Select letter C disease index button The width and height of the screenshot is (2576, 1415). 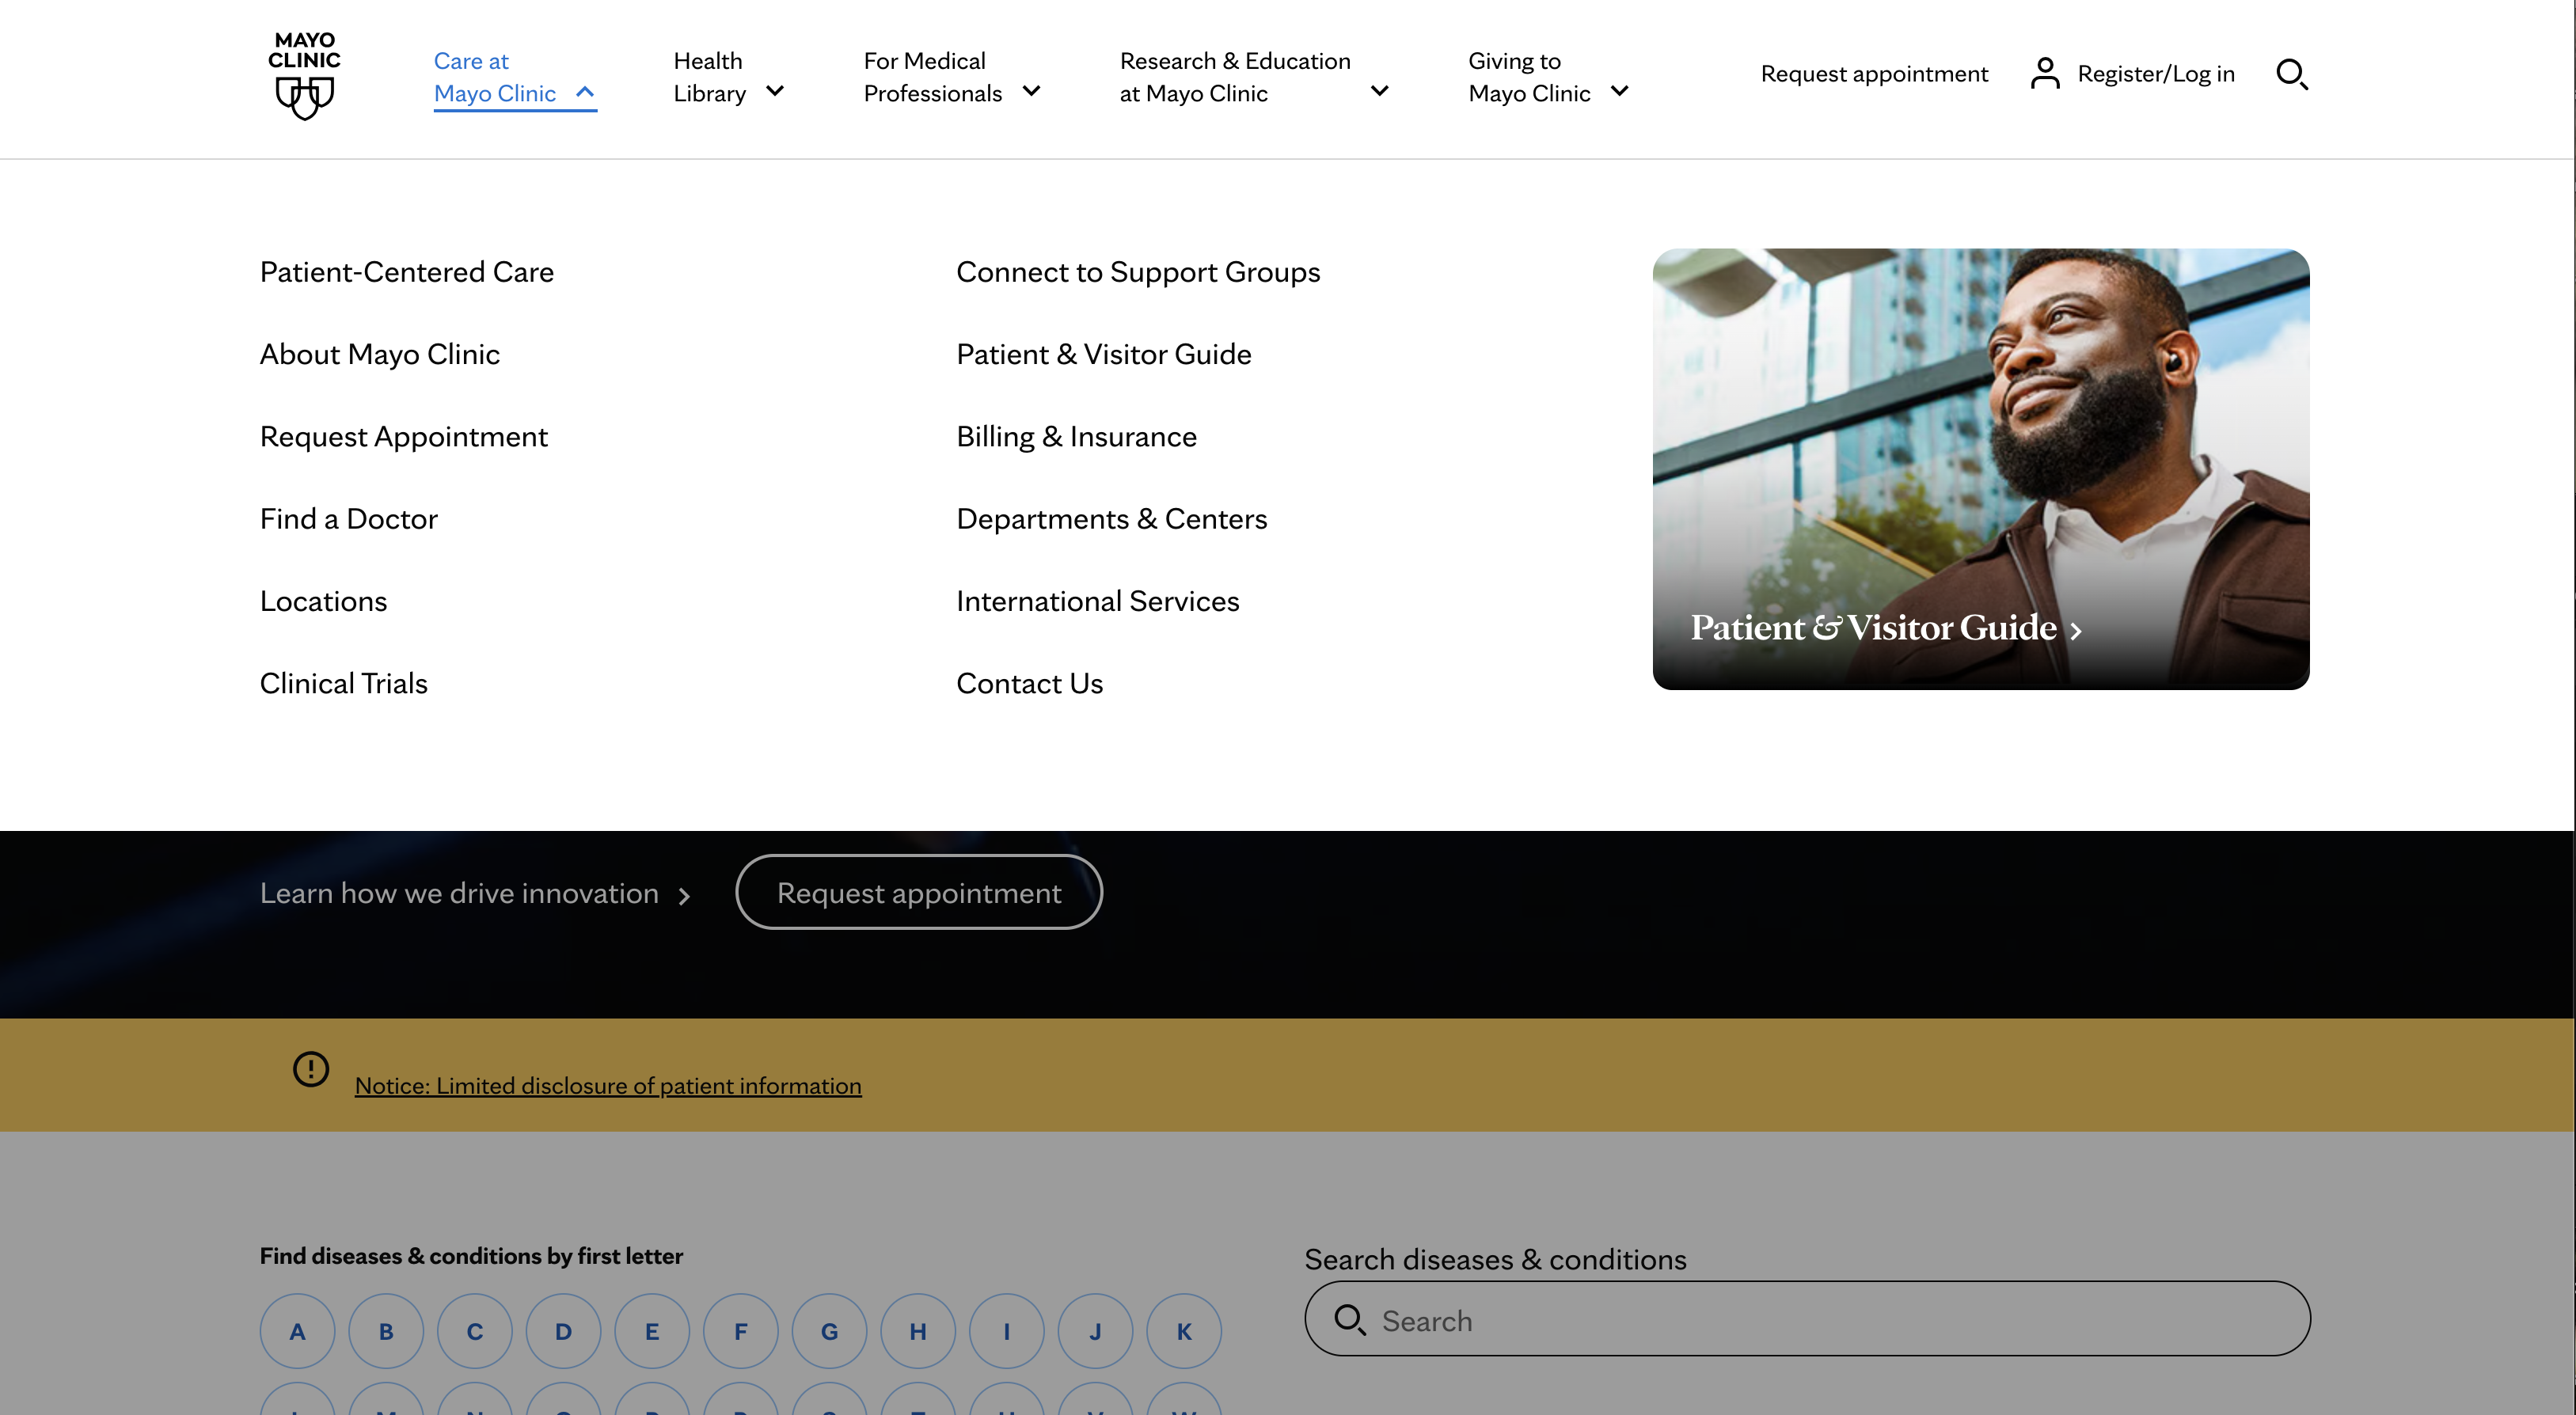pos(475,1331)
